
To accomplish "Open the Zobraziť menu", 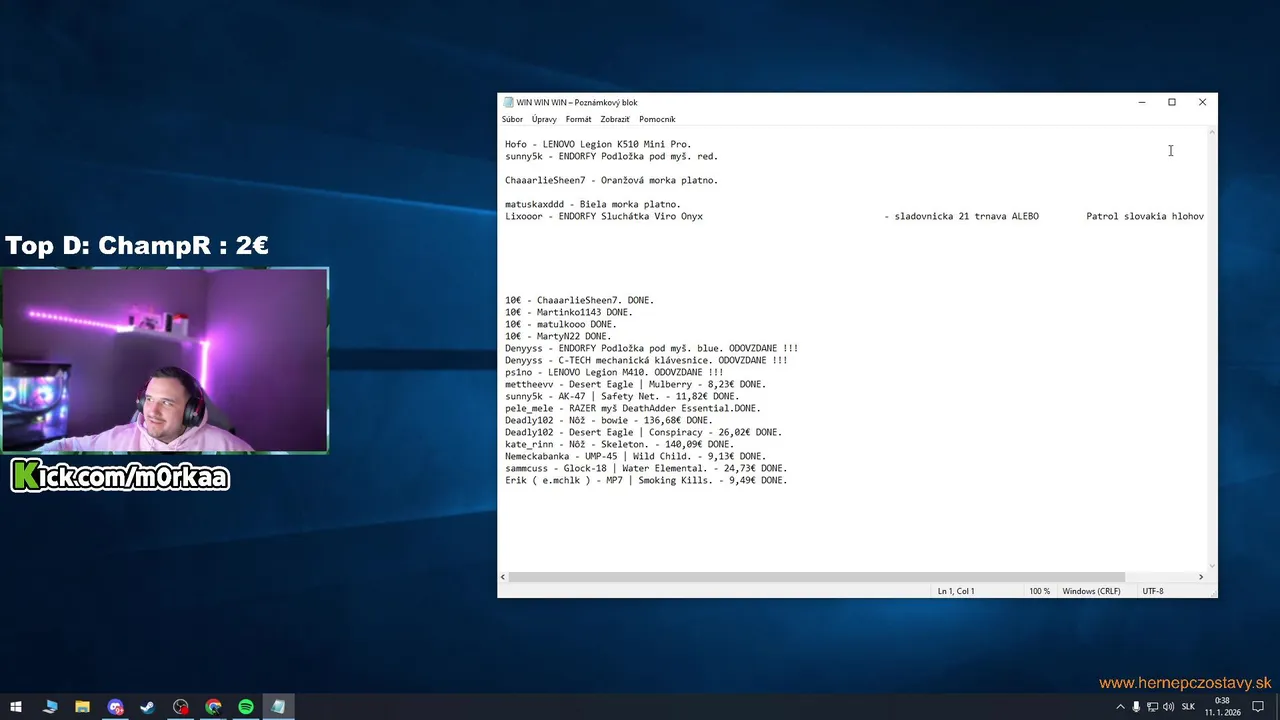I will [615, 119].
